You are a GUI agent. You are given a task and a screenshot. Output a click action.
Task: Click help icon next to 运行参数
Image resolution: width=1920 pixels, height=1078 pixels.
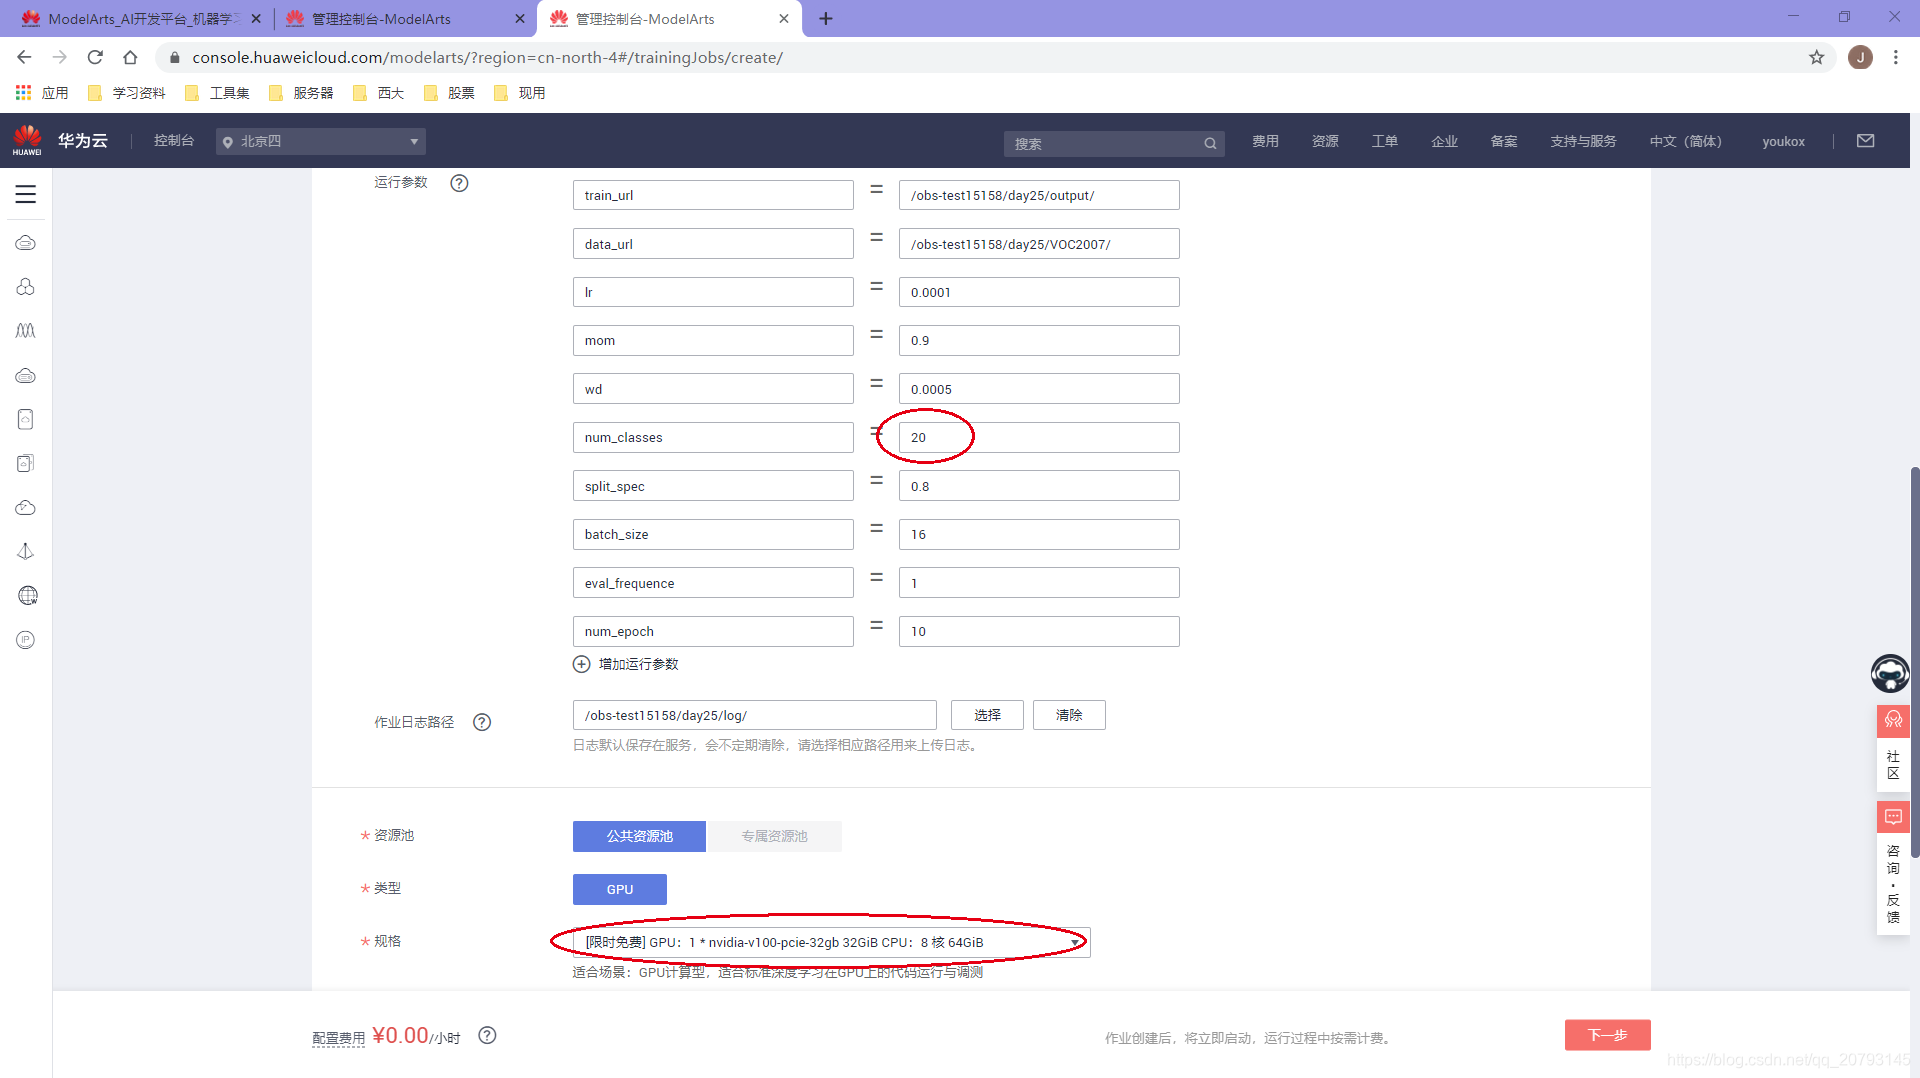pos(459,183)
